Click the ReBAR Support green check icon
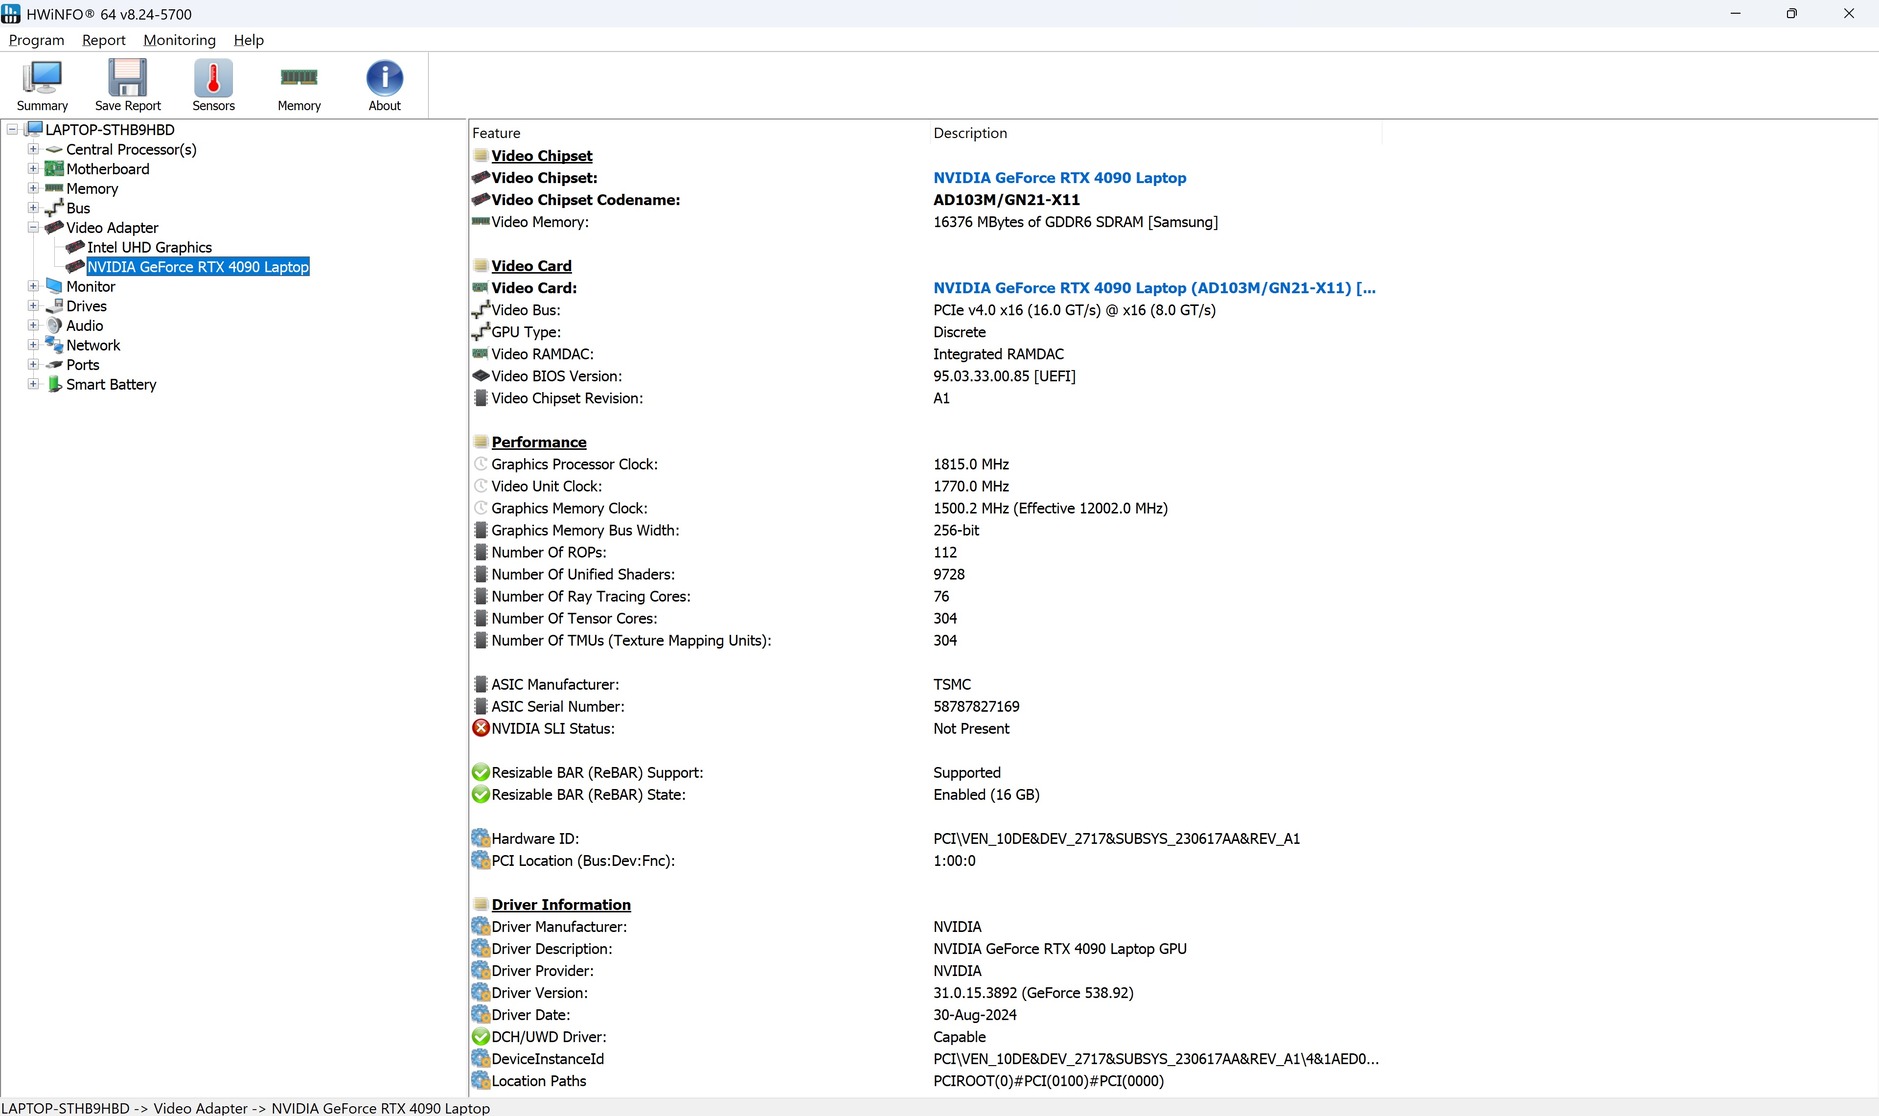This screenshot has height=1116, width=1879. (481, 772)
